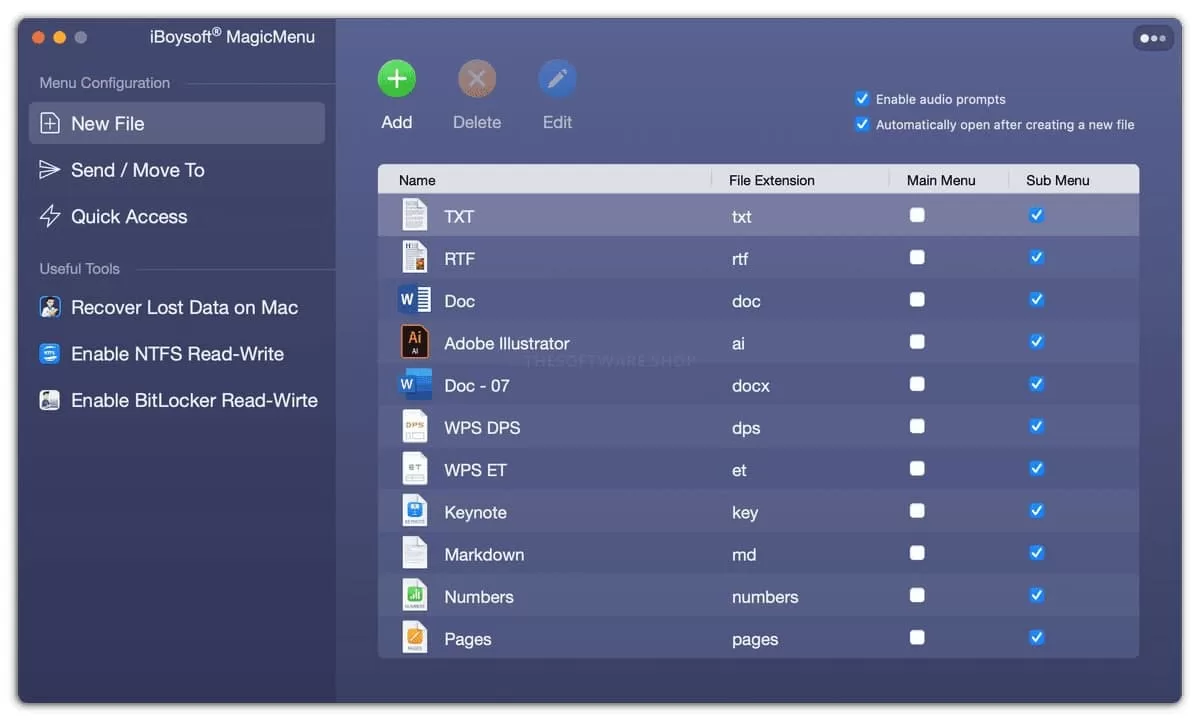Check Main Menu box for Pages
Screen dimensions: 1200x721
tap(917, 638)
